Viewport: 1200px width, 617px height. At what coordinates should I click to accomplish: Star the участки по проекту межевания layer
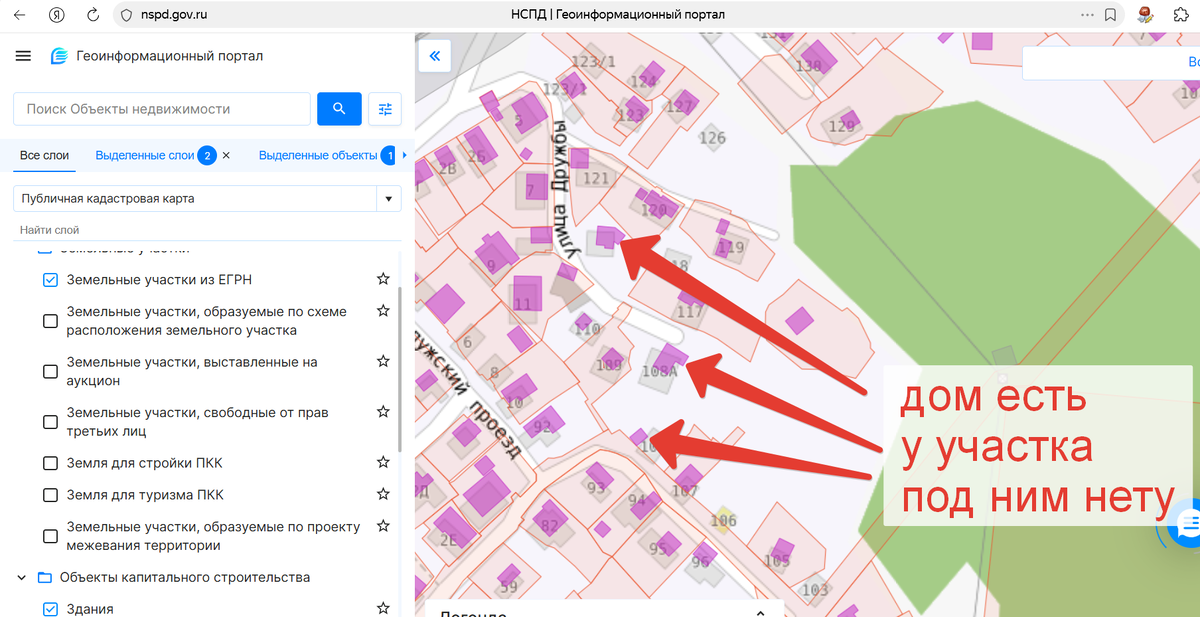tap(382, 526)
